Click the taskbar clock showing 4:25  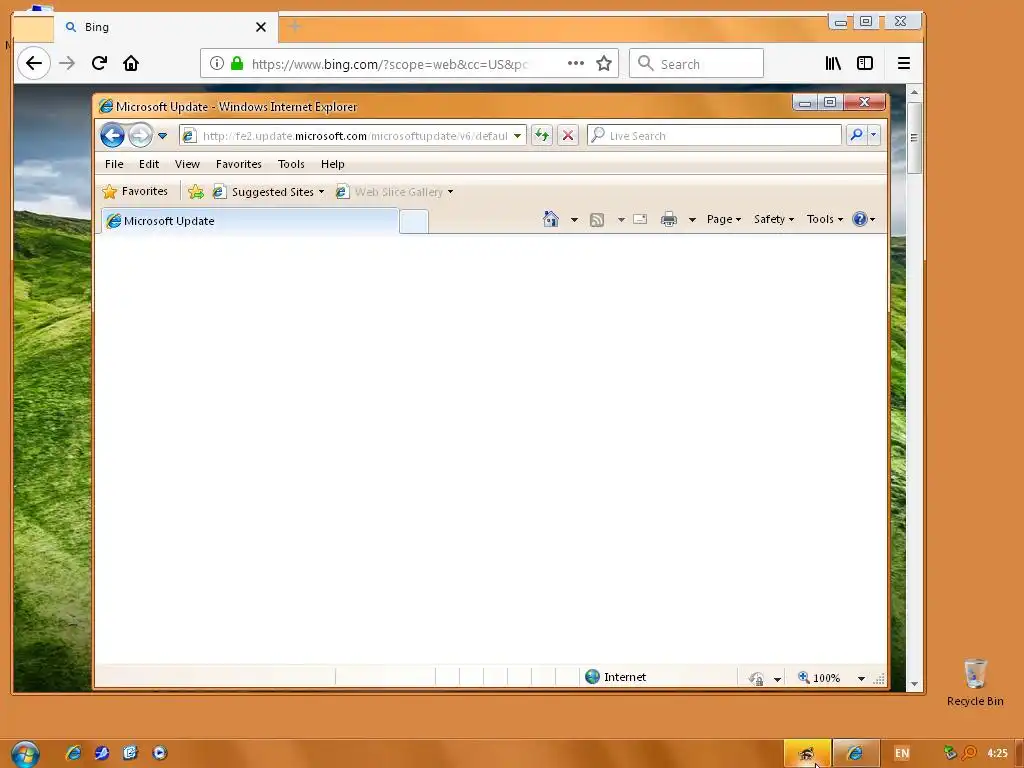(x=997, y=753)
